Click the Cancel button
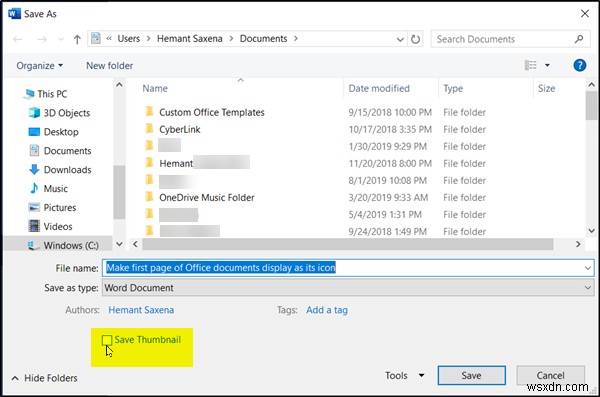The height and width of the screenshot is (397, 600). point(550,376)
